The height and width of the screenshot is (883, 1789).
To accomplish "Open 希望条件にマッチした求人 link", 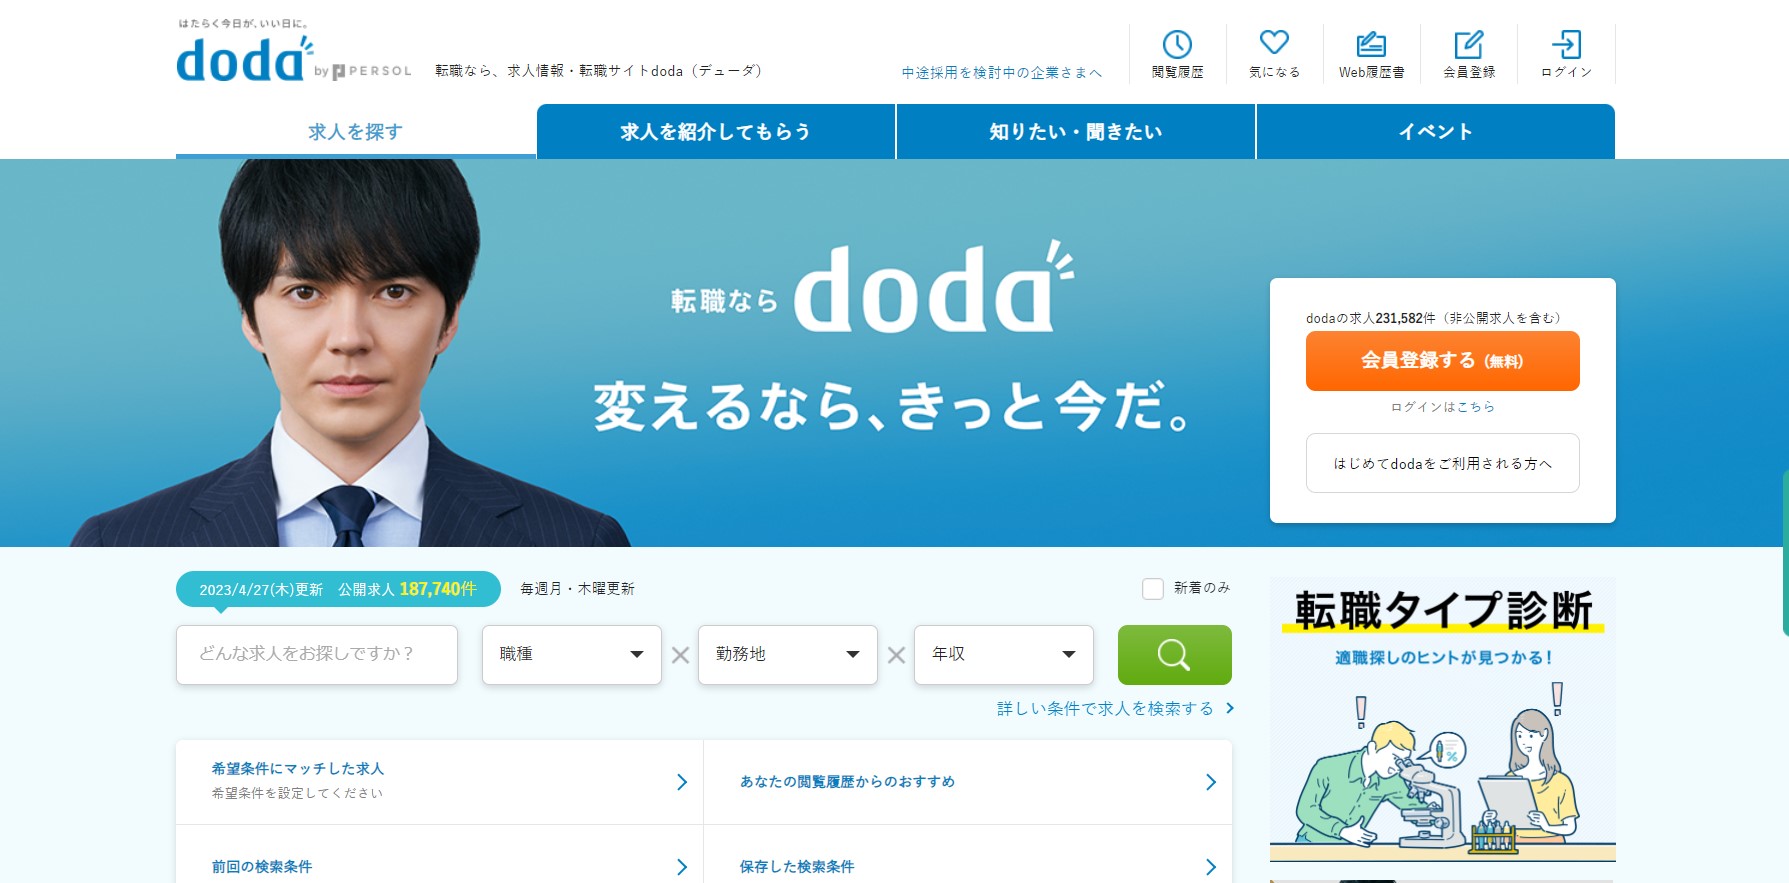I will pyautogui.click(x=297, y=769).
